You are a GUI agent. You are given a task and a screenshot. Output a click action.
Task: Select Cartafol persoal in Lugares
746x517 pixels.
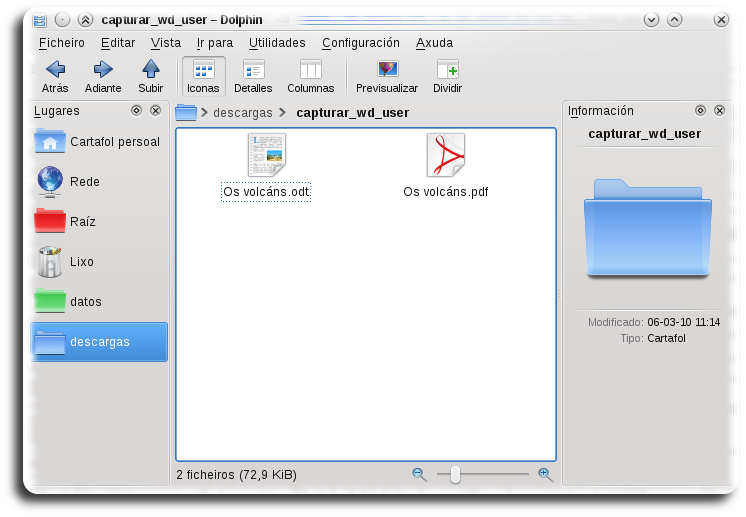[x=98, y=142]
